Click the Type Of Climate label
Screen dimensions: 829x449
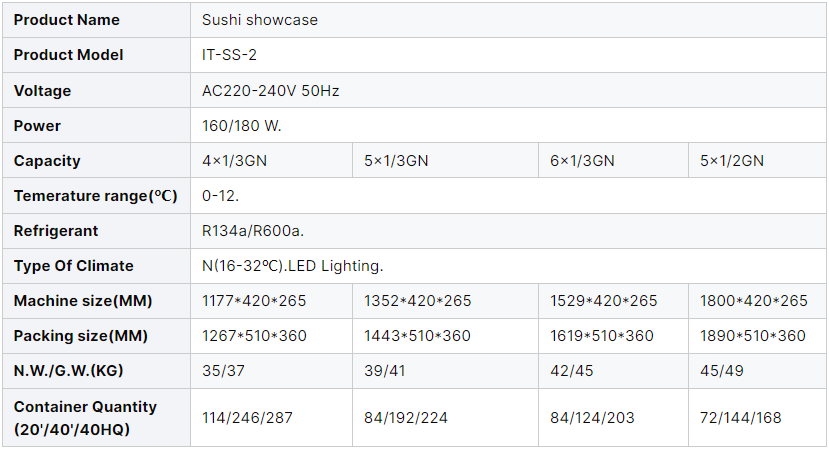[74, 266]
